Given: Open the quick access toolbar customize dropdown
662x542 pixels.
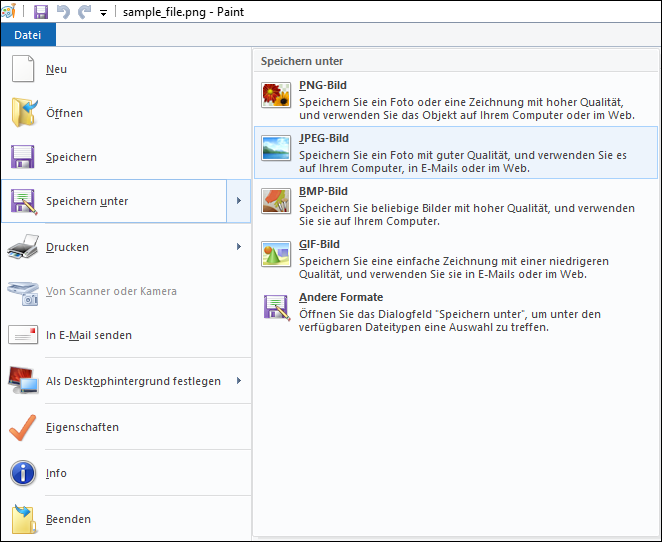Looking at the screenshot, I should 103,13.
